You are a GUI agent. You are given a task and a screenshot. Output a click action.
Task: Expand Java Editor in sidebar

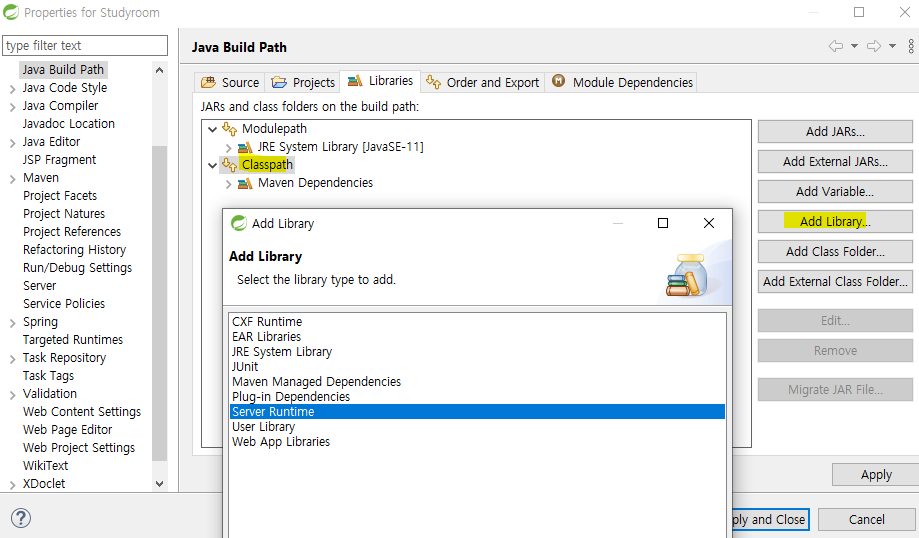(x=12, y=143)
